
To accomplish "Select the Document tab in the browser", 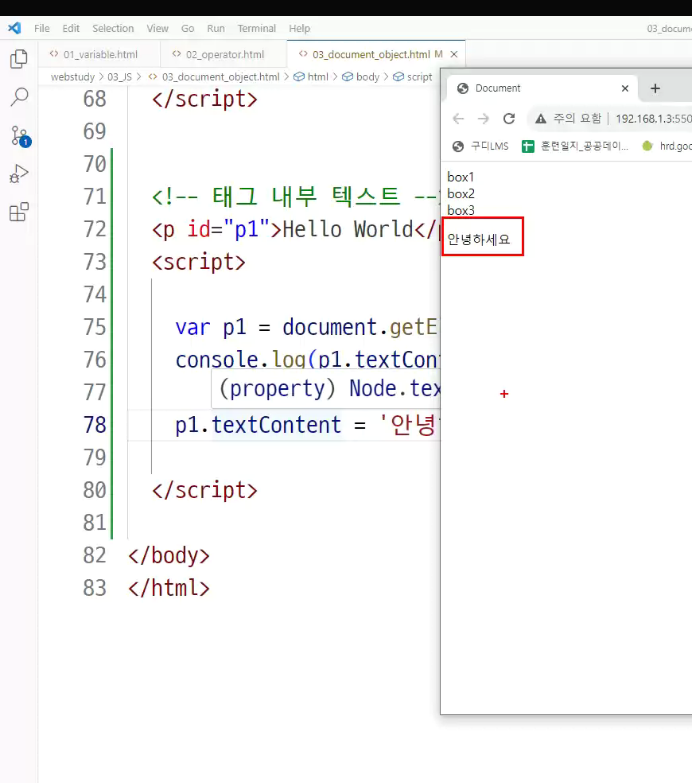I will (x=542, y=88).
